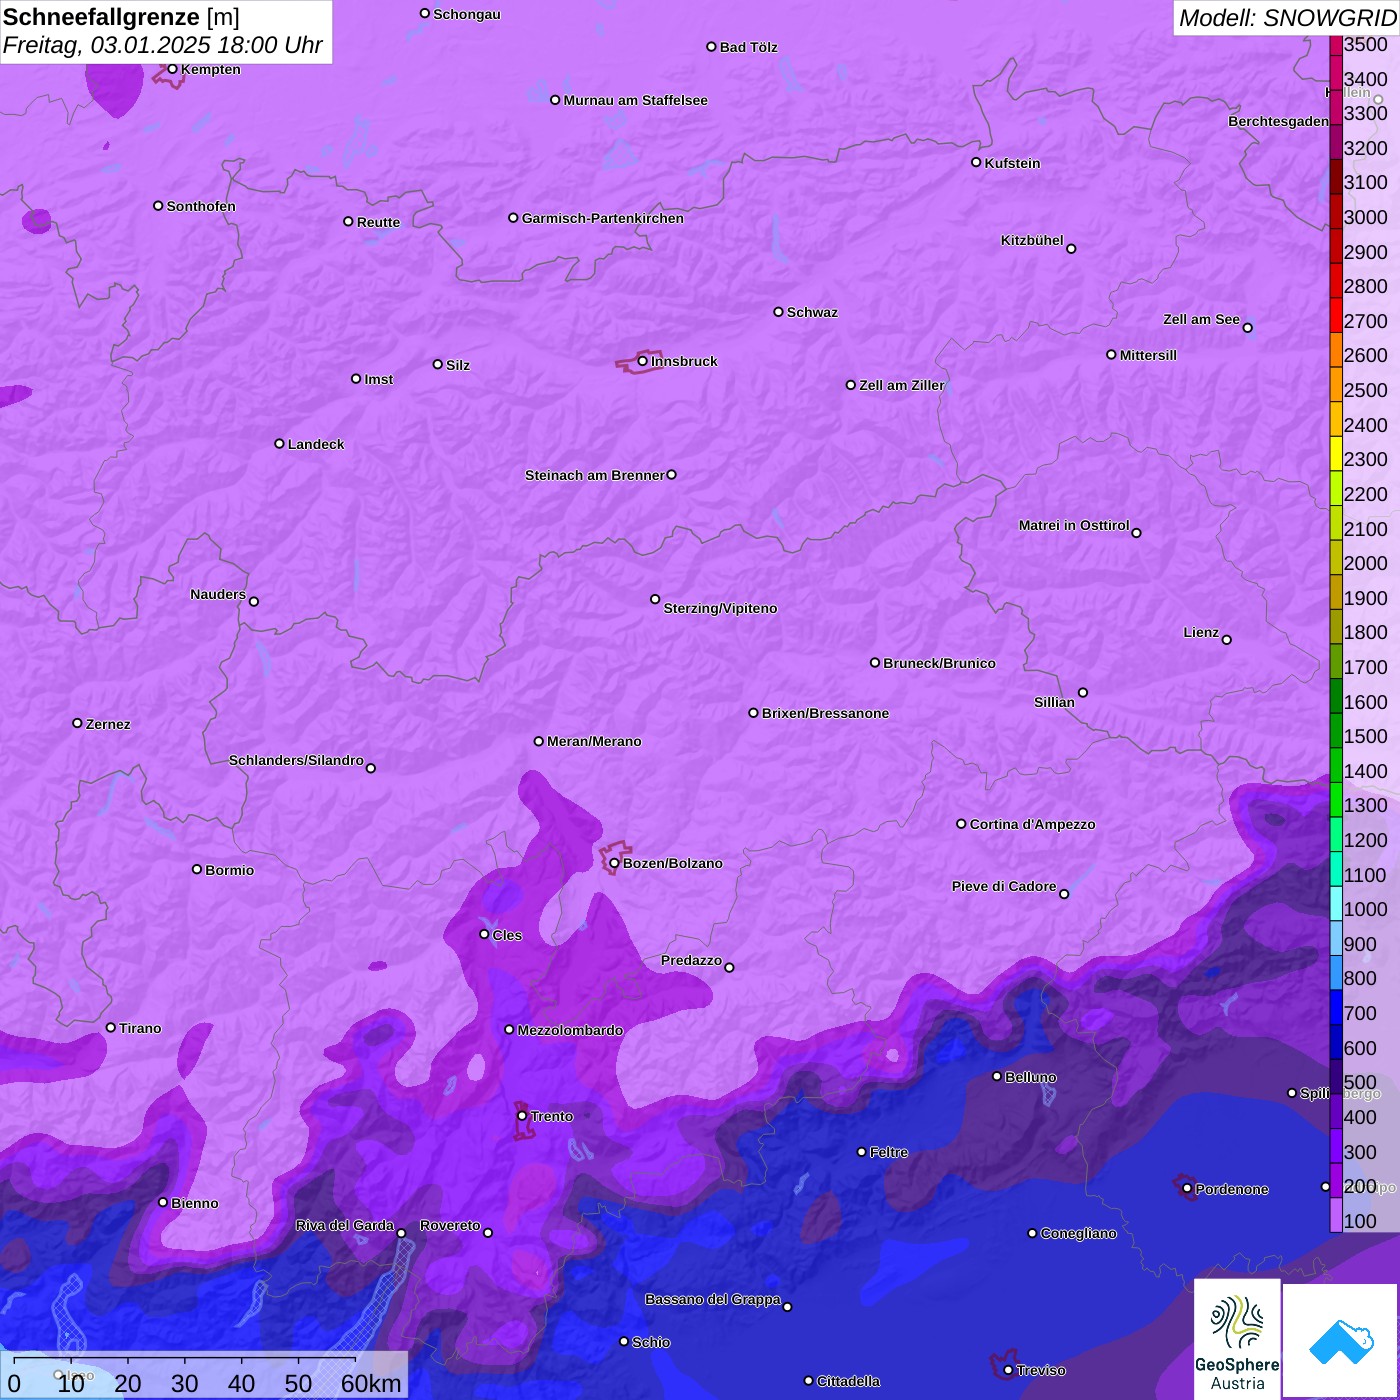Click the Lienz location dot
Image resolution: width=1400 pixels, height=1400 pixels.
click(x=1227, y=640)
